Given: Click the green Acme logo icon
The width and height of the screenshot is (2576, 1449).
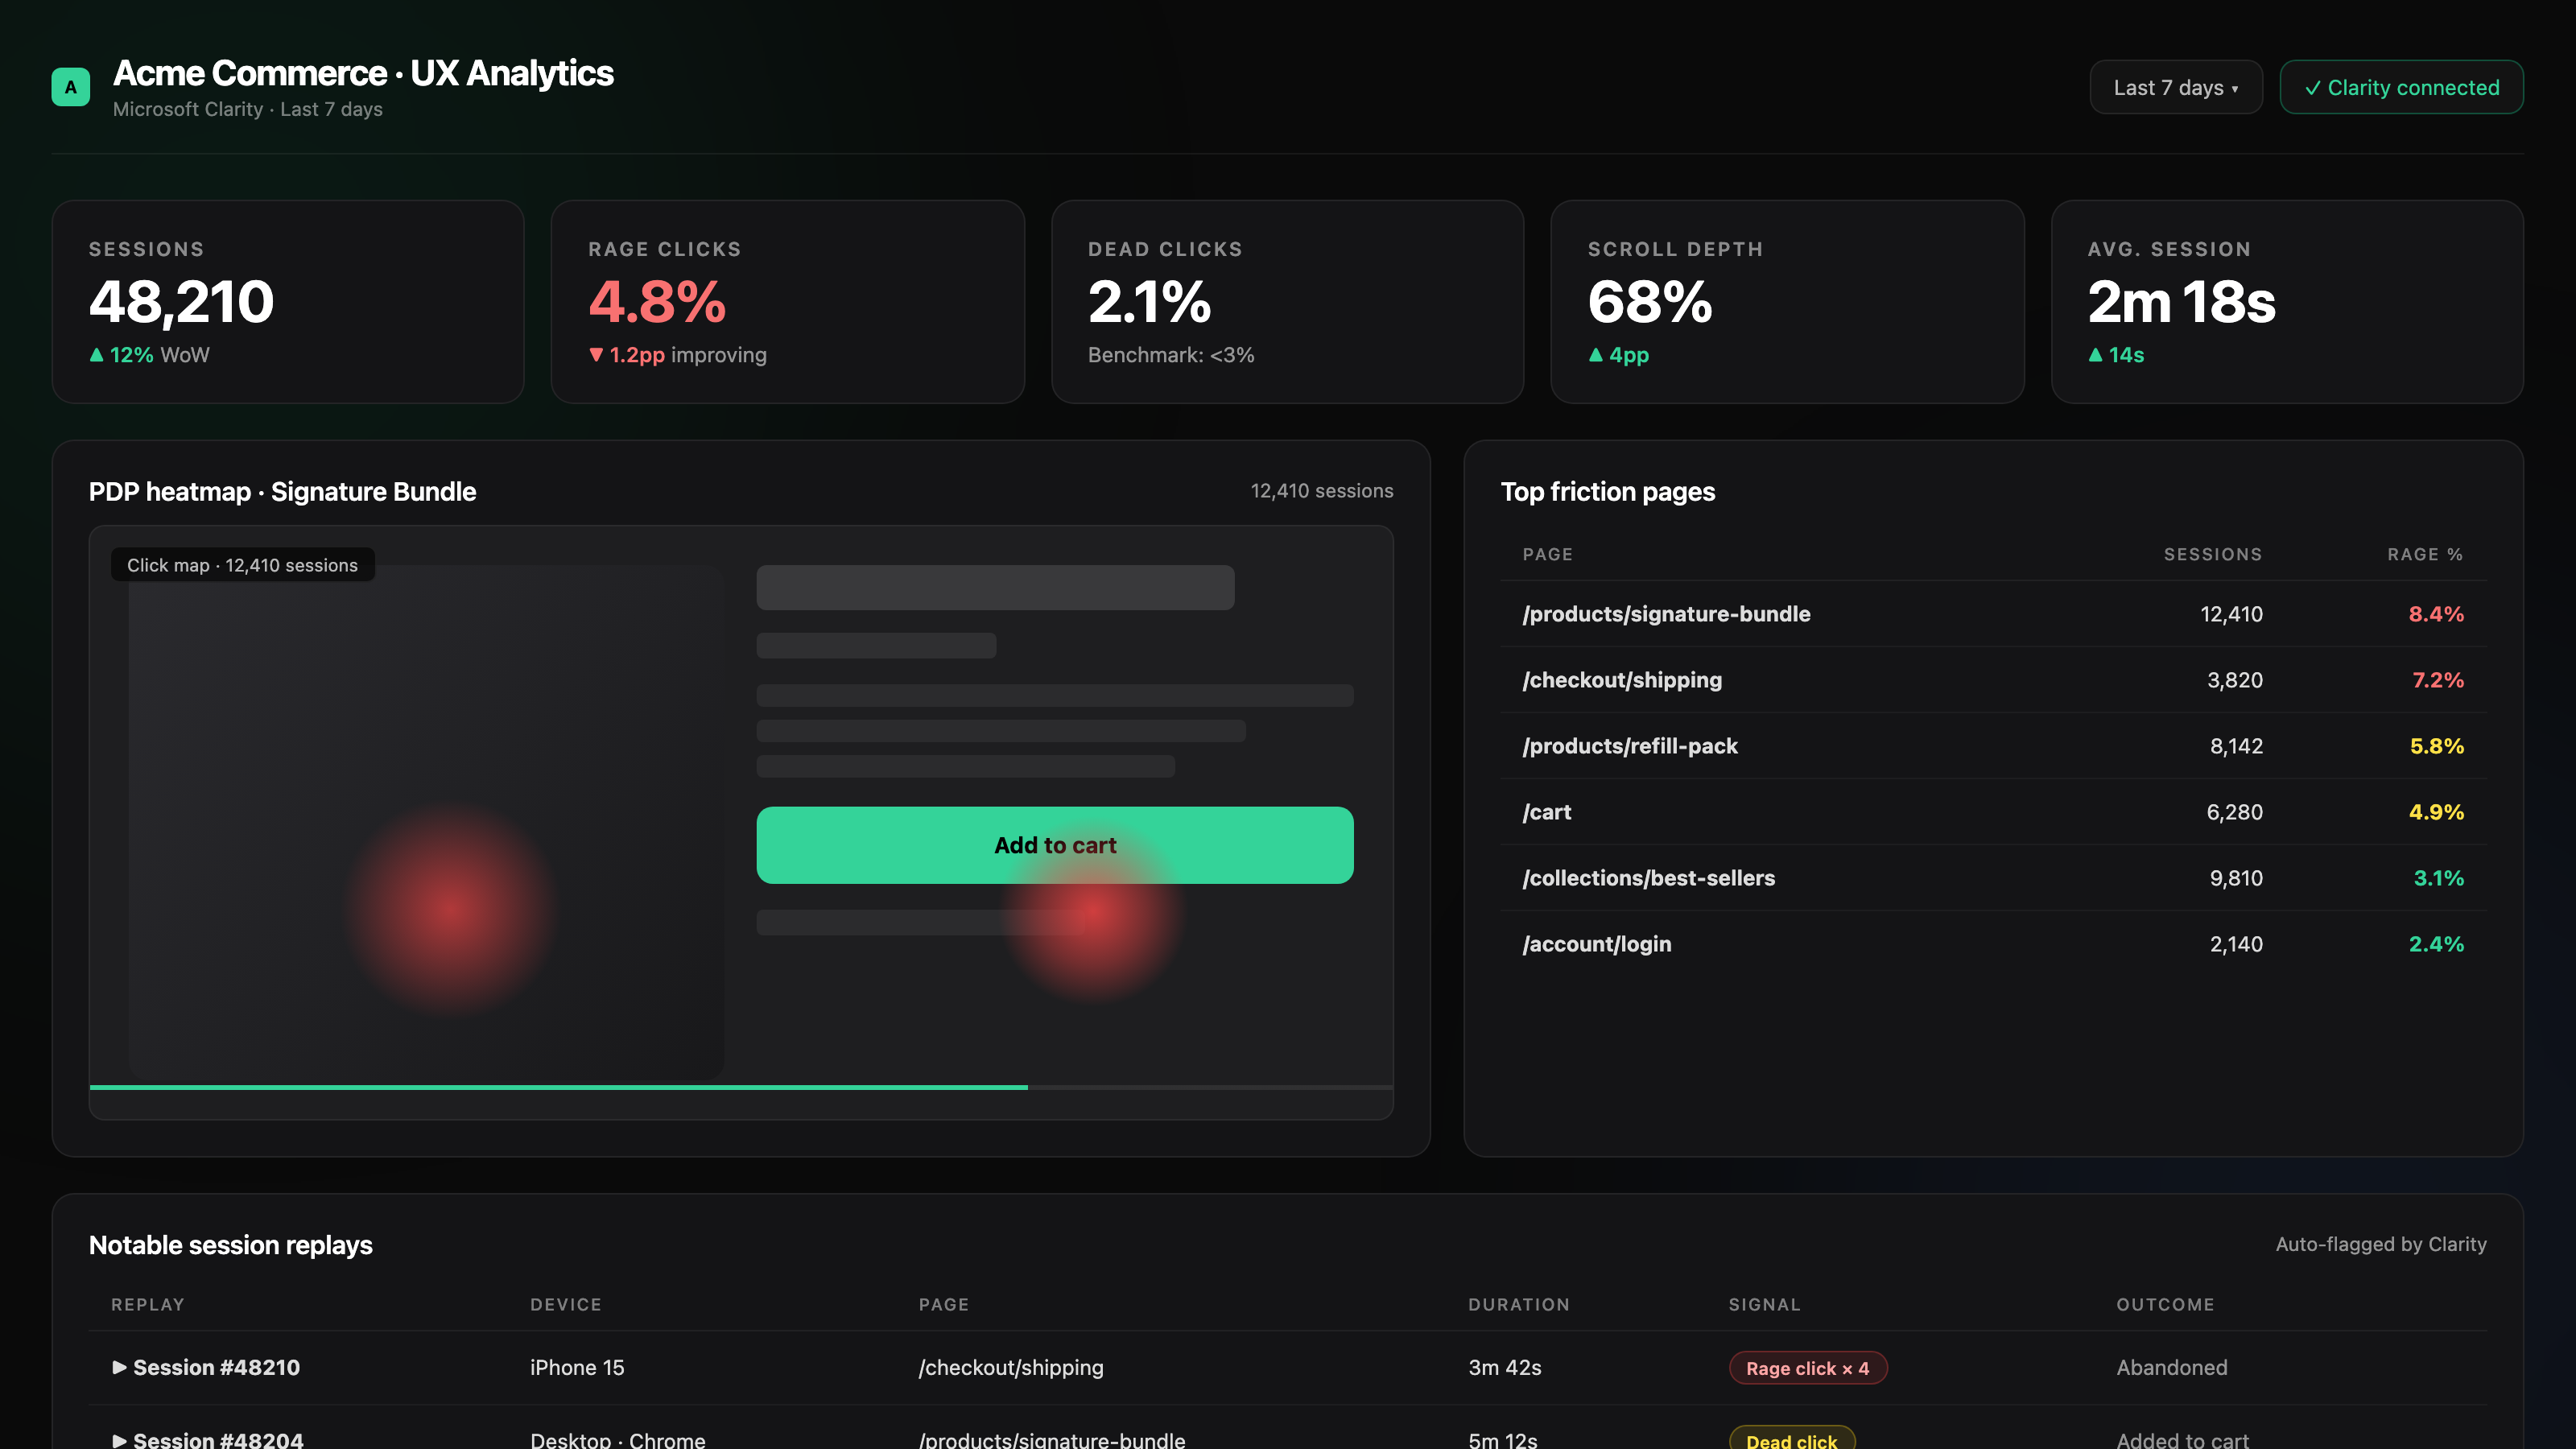Looking at the screenshot, I should (70, 87).
